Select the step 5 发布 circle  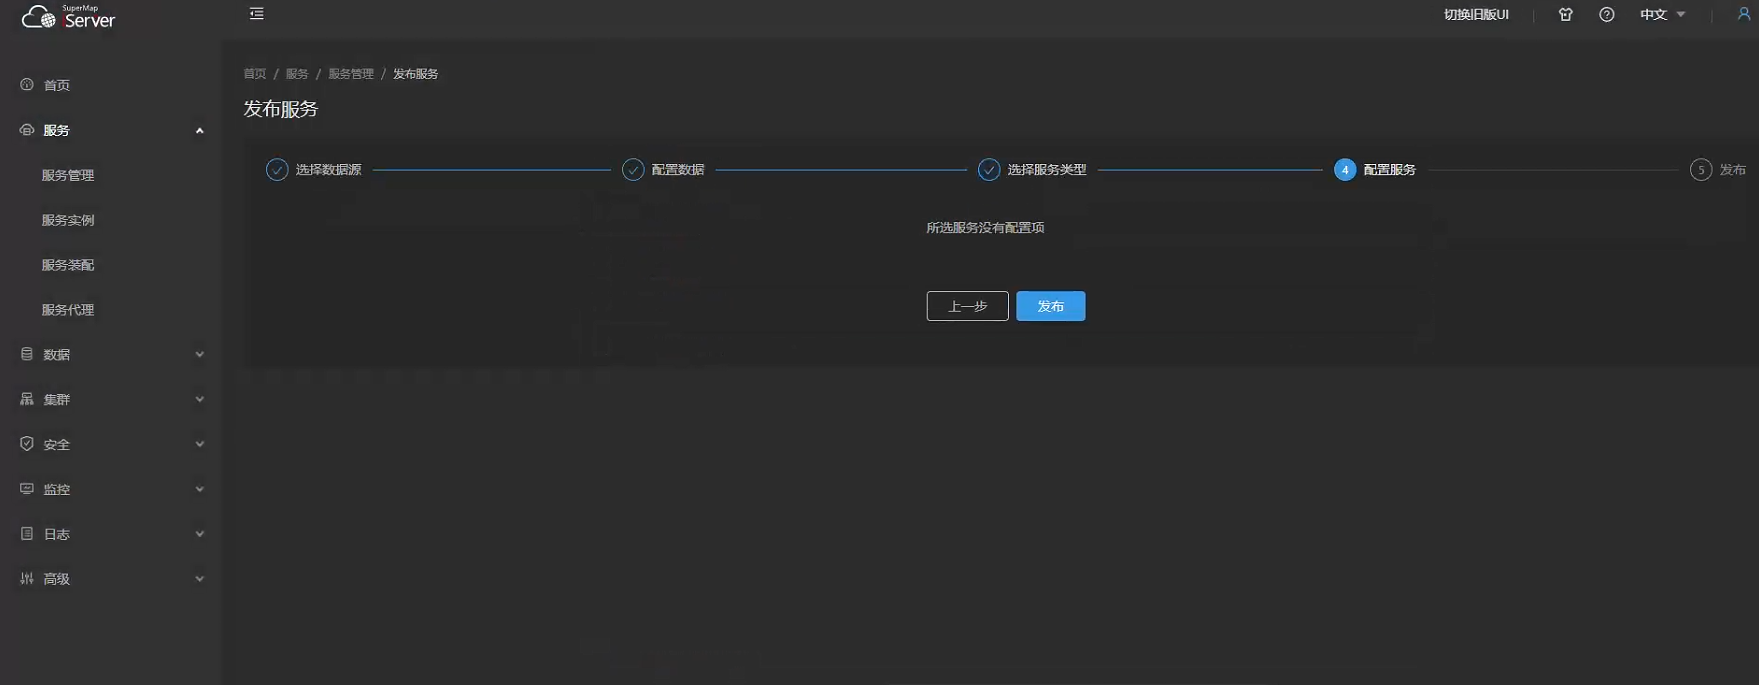tap(1700, 170)
